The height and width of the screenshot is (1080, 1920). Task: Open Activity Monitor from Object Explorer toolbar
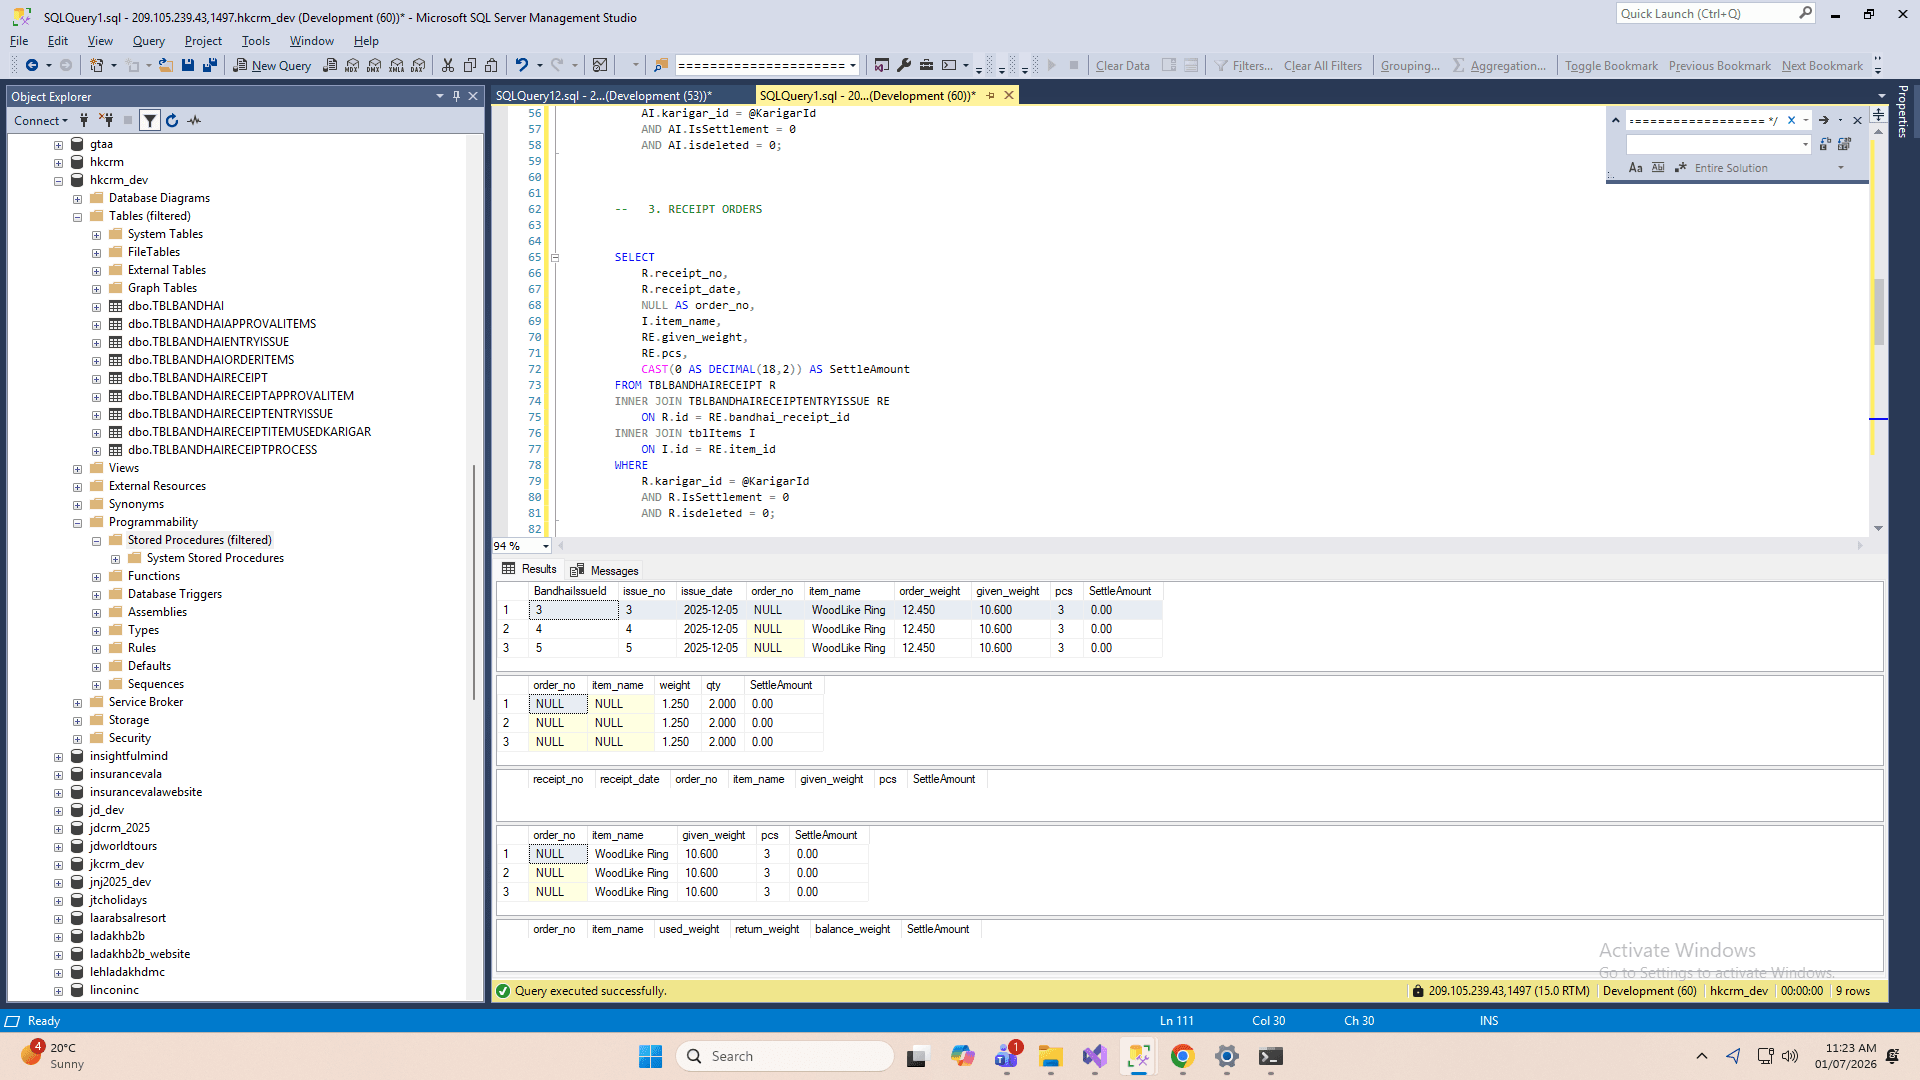click(194, 121)
